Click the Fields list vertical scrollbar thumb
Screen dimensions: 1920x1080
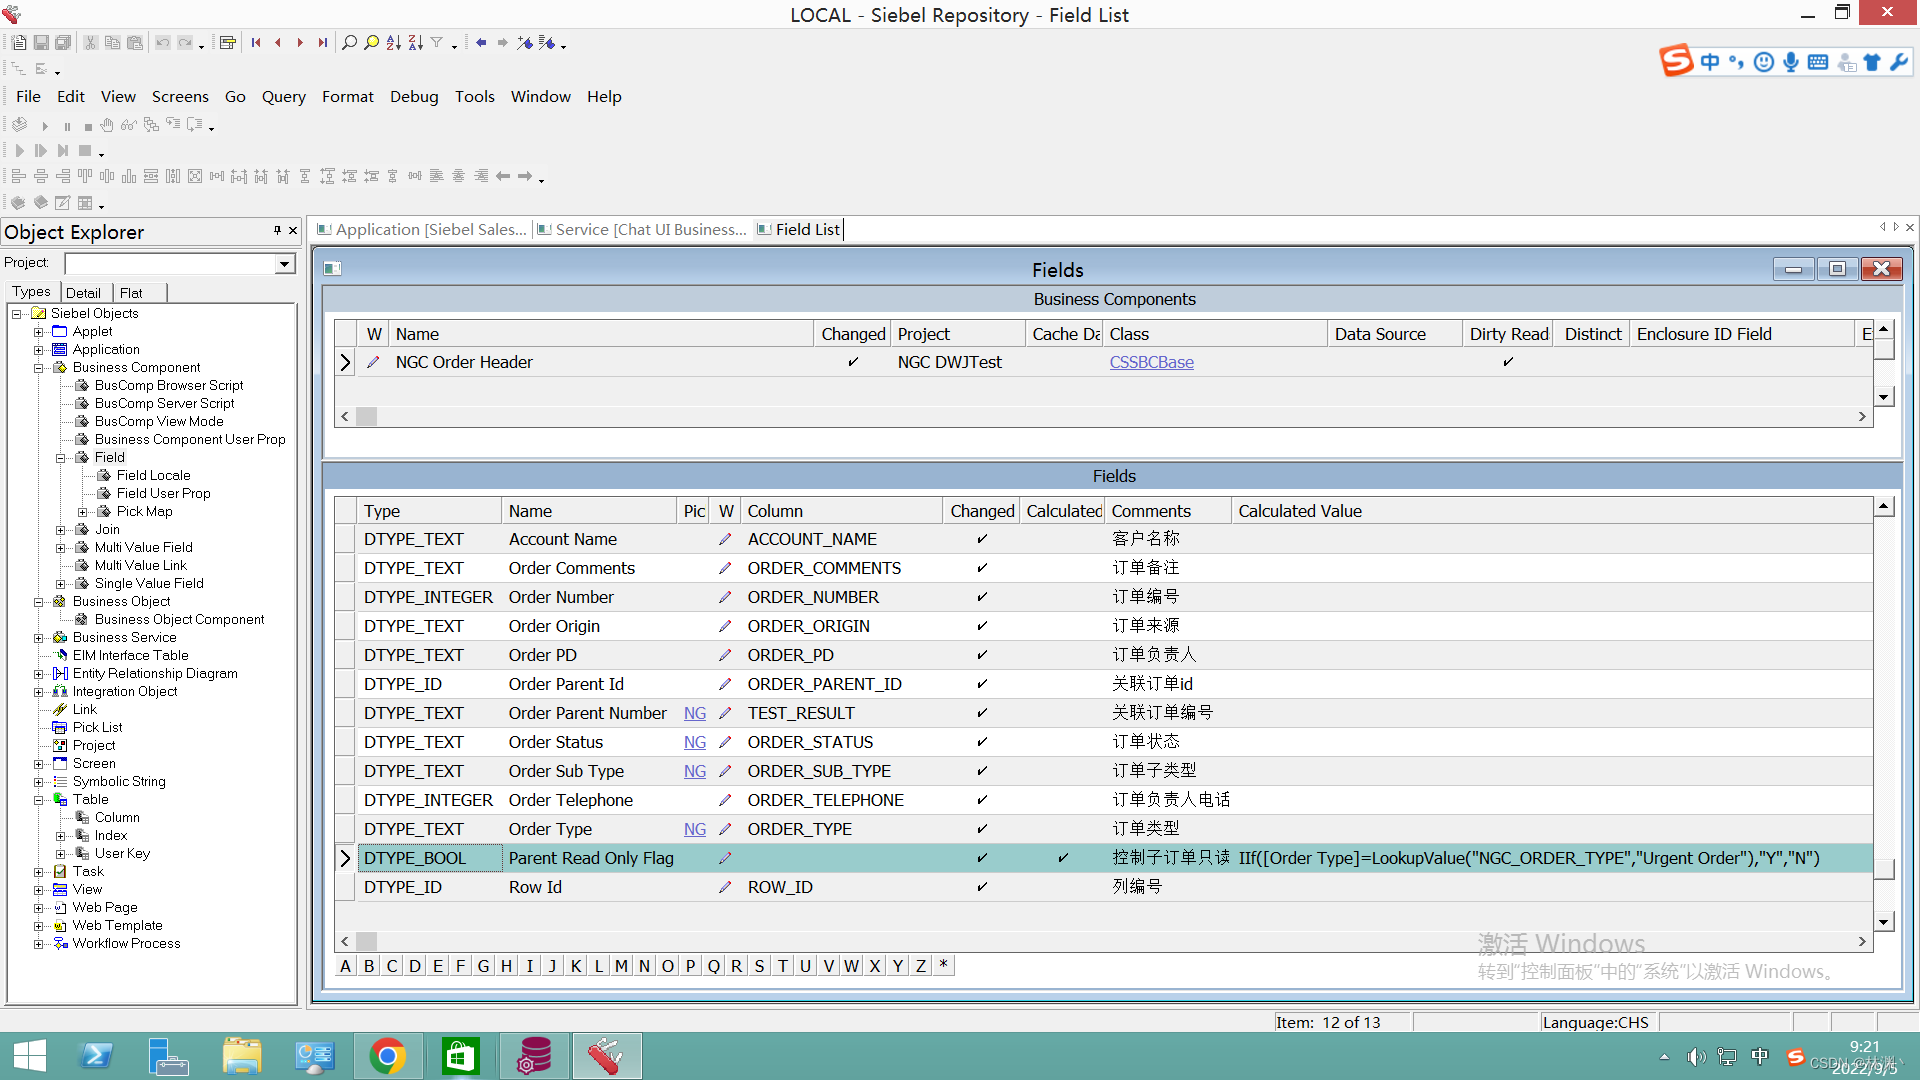click(x=1884, y=868)
